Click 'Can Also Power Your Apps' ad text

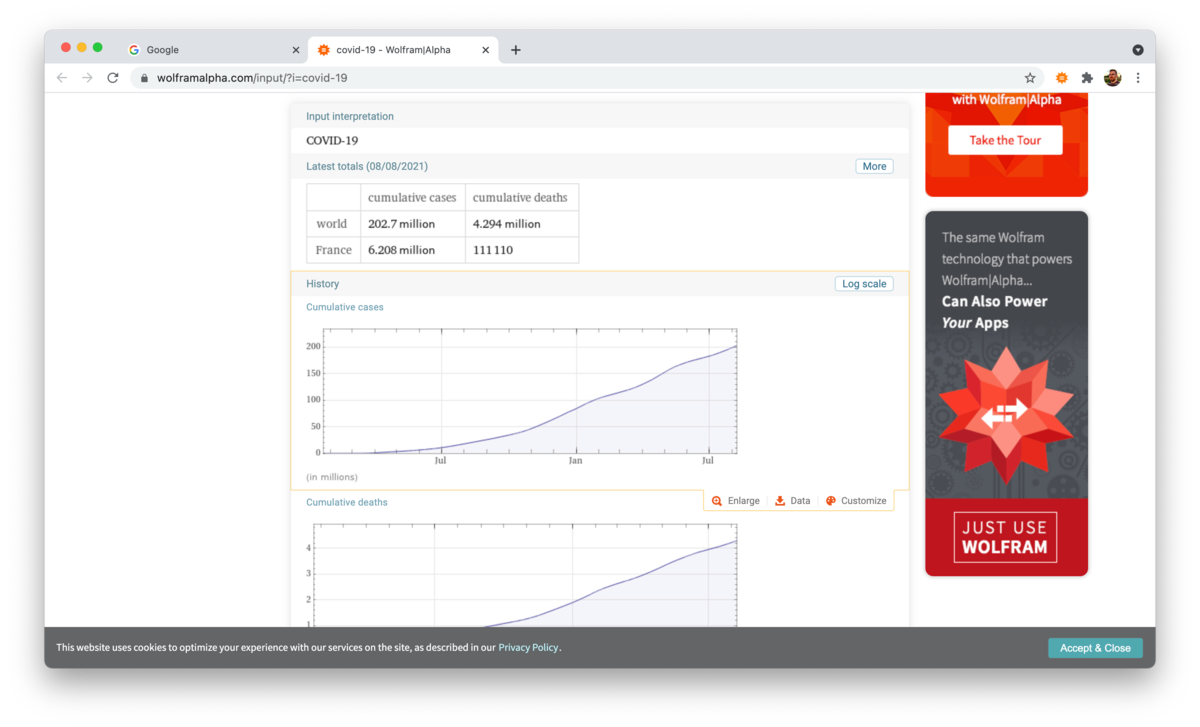994,312
